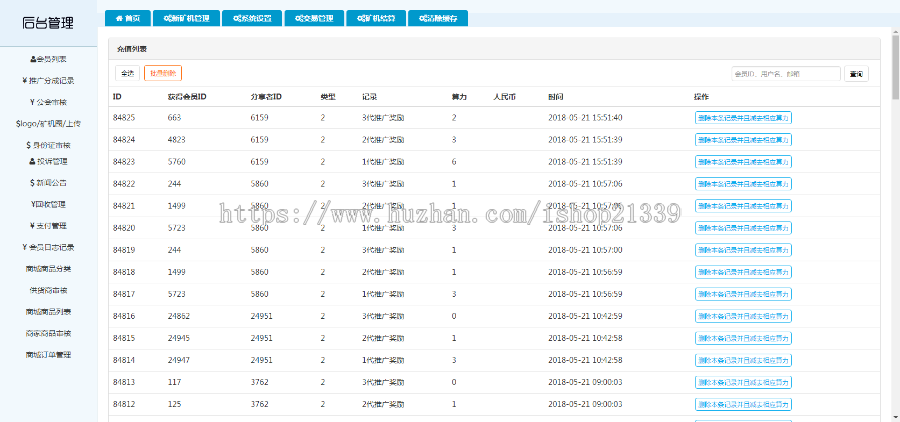Go to the 交易管理 tab

pyautogui.click(x=315, y=18)
